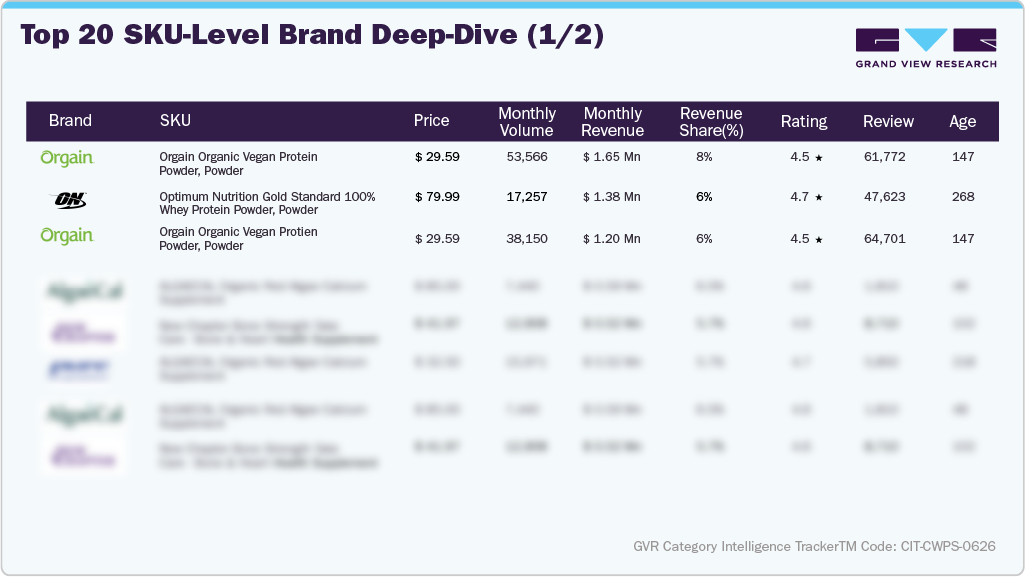Click the Brand column header
1025x577 pixels.
[70, 121]
